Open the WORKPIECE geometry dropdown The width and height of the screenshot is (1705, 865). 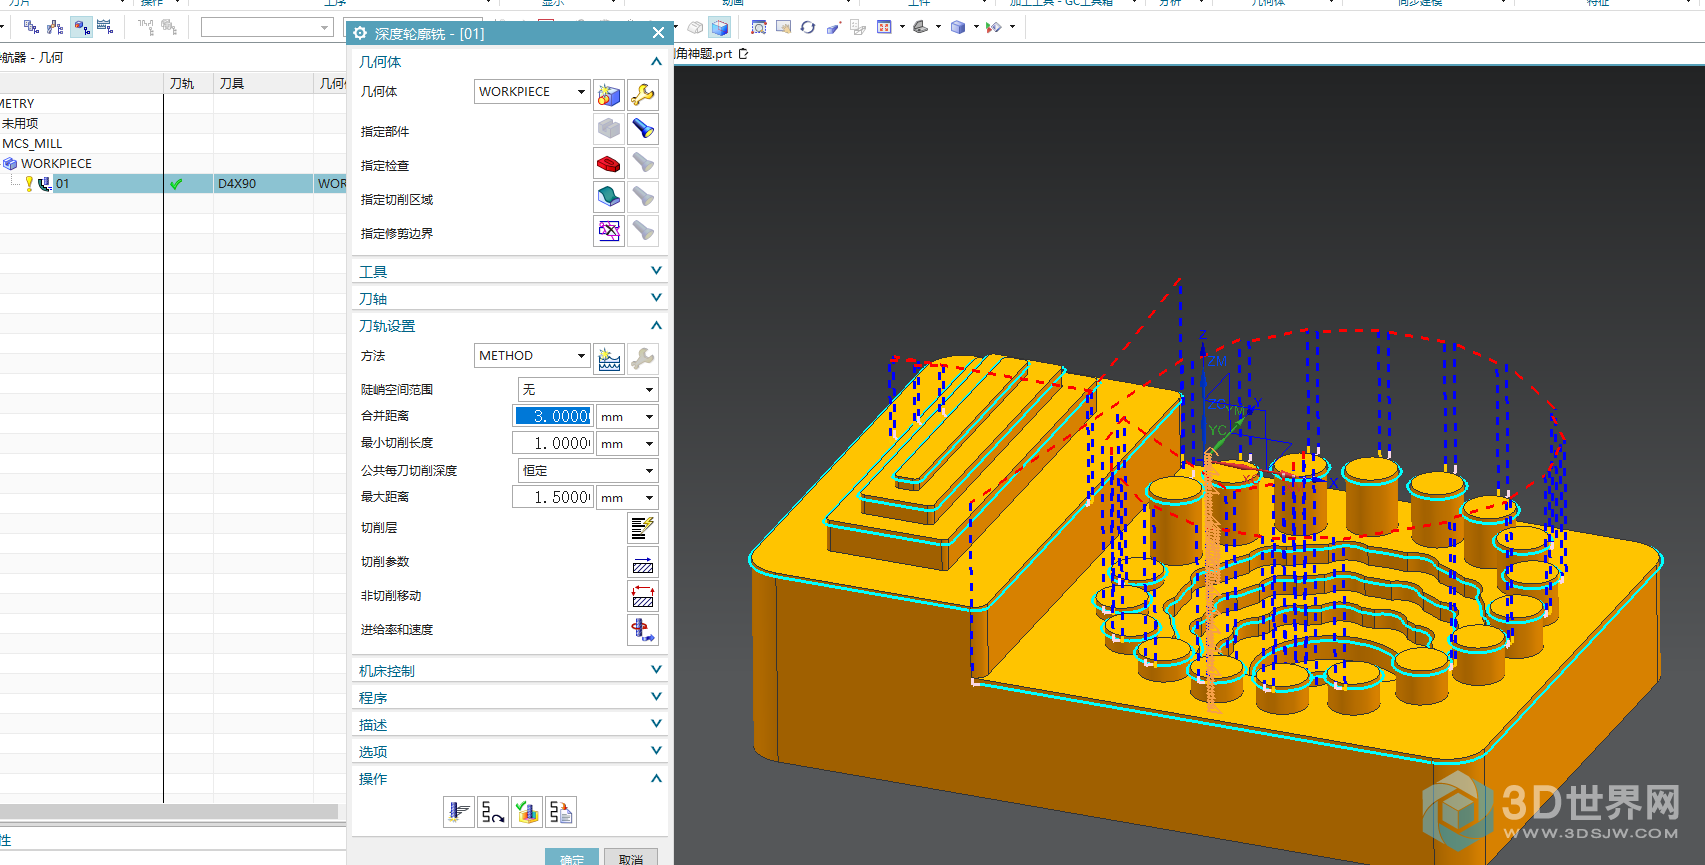coord(532,92)
